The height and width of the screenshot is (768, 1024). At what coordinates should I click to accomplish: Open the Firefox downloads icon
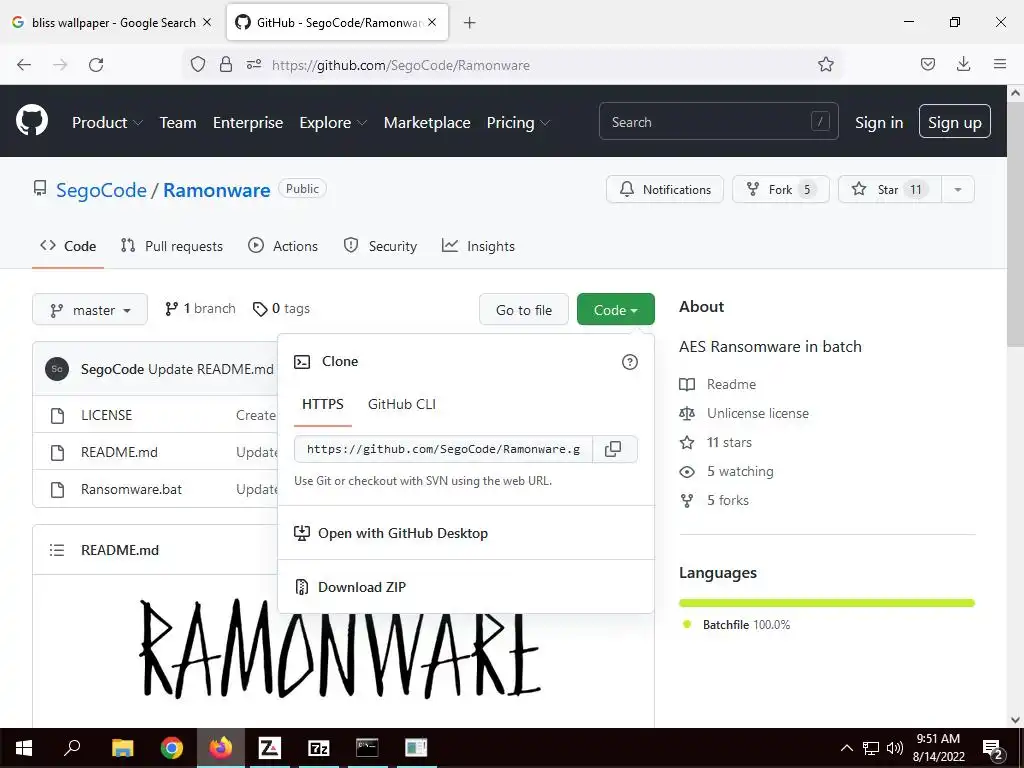[963, 64]
